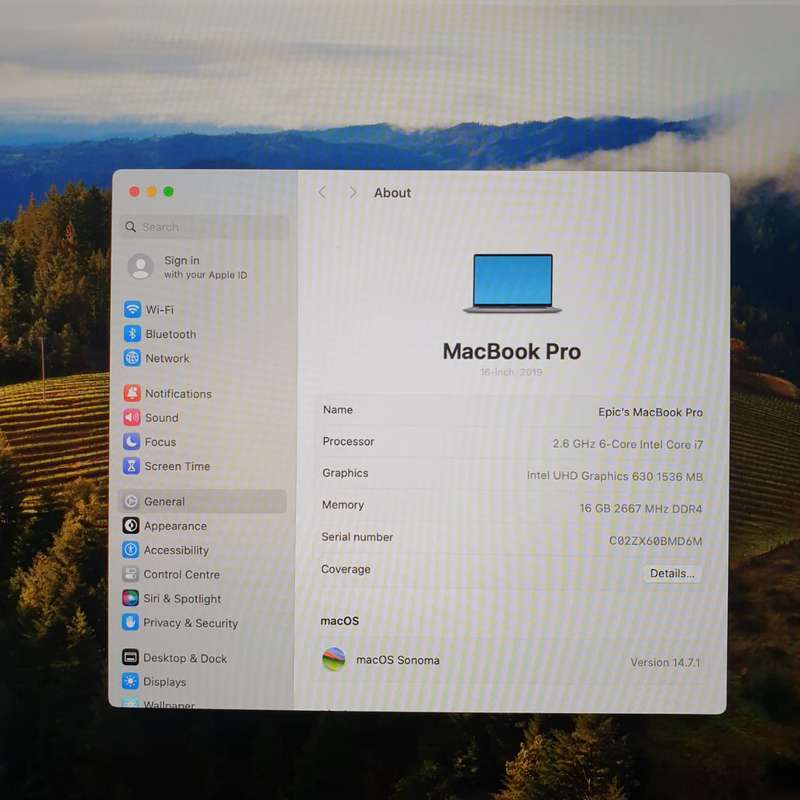Open Notifications bell icon
The height and width of the screenshot is (800, 800).
[x=132, y=393]
